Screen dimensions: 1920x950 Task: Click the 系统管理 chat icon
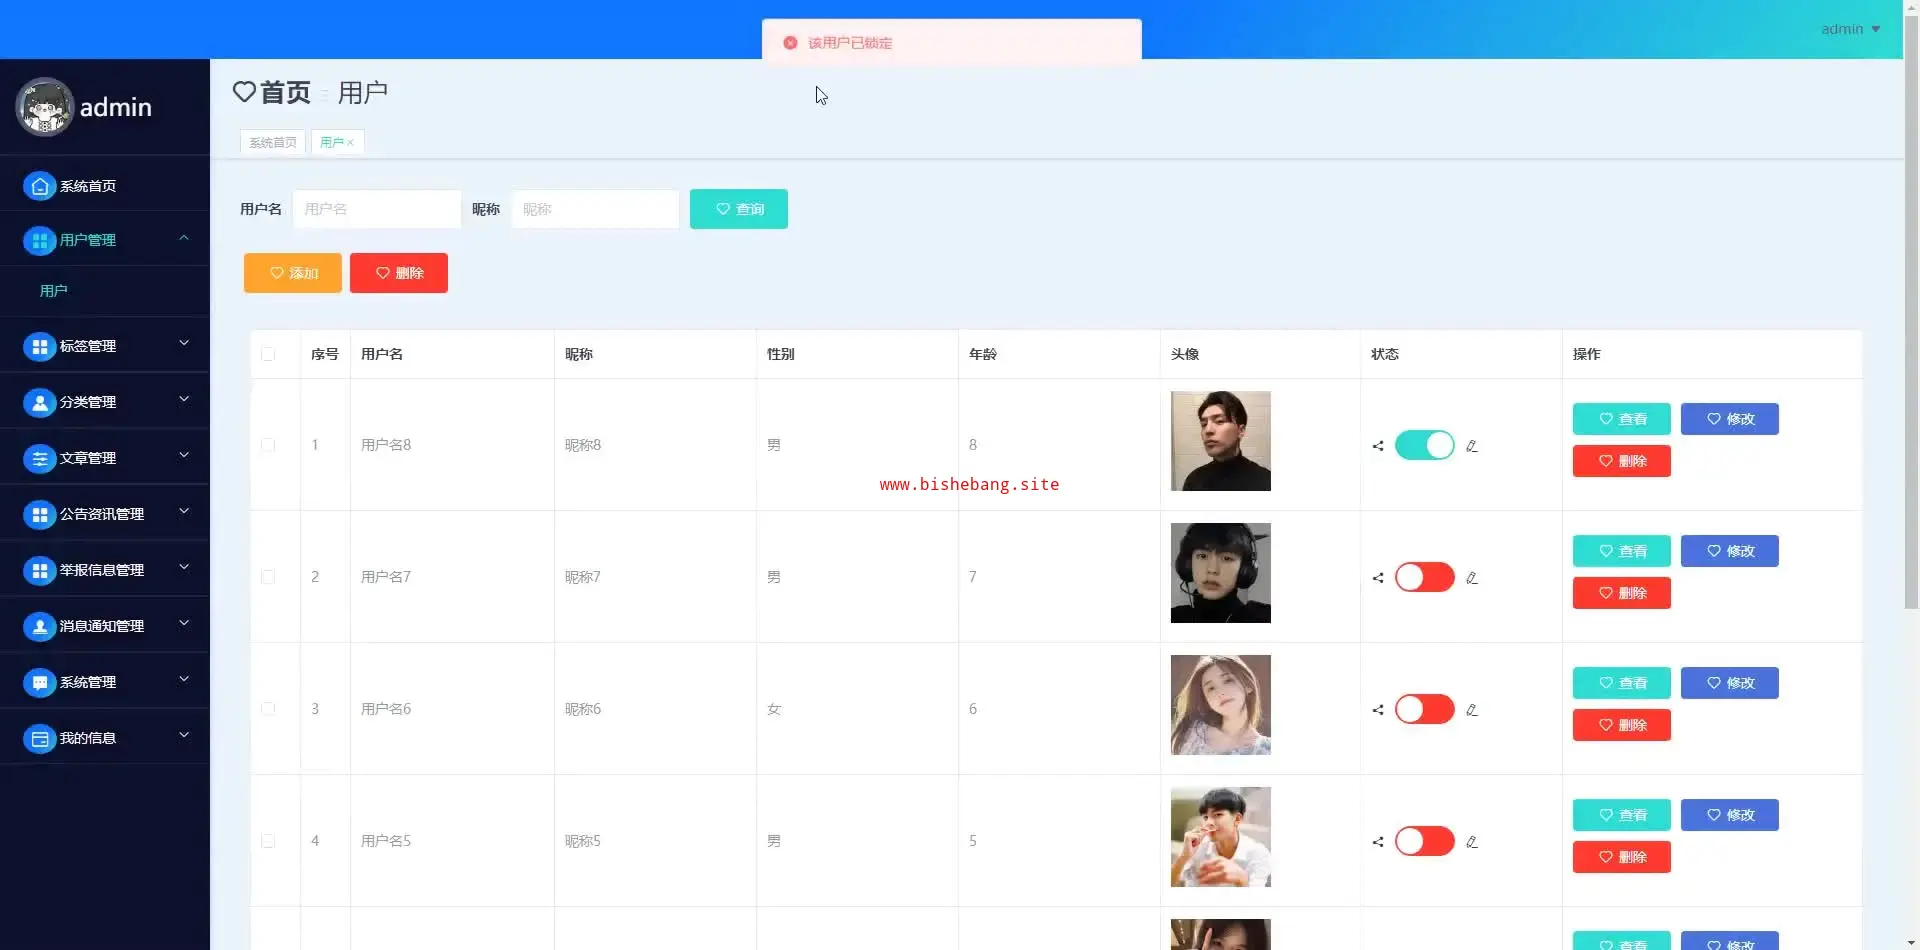(39, 682)
